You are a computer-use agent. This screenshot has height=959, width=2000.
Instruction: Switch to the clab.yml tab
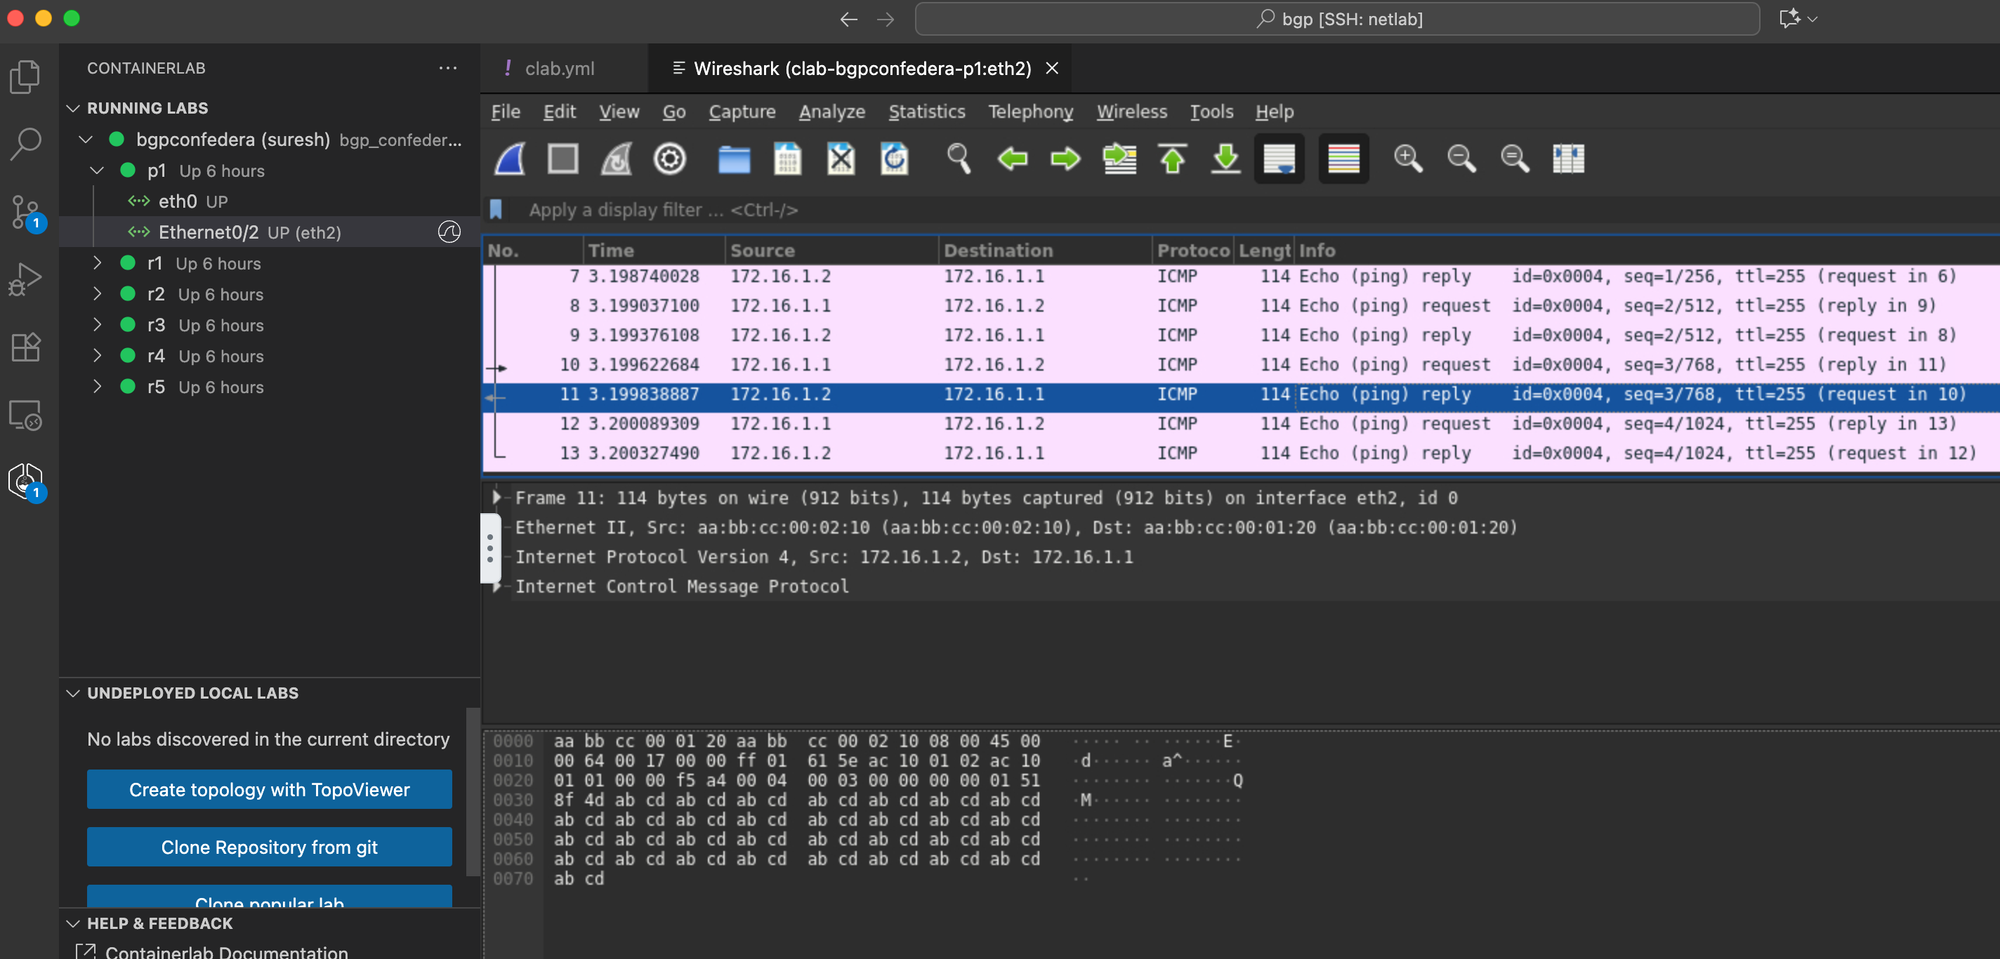(x=559, y=69)
